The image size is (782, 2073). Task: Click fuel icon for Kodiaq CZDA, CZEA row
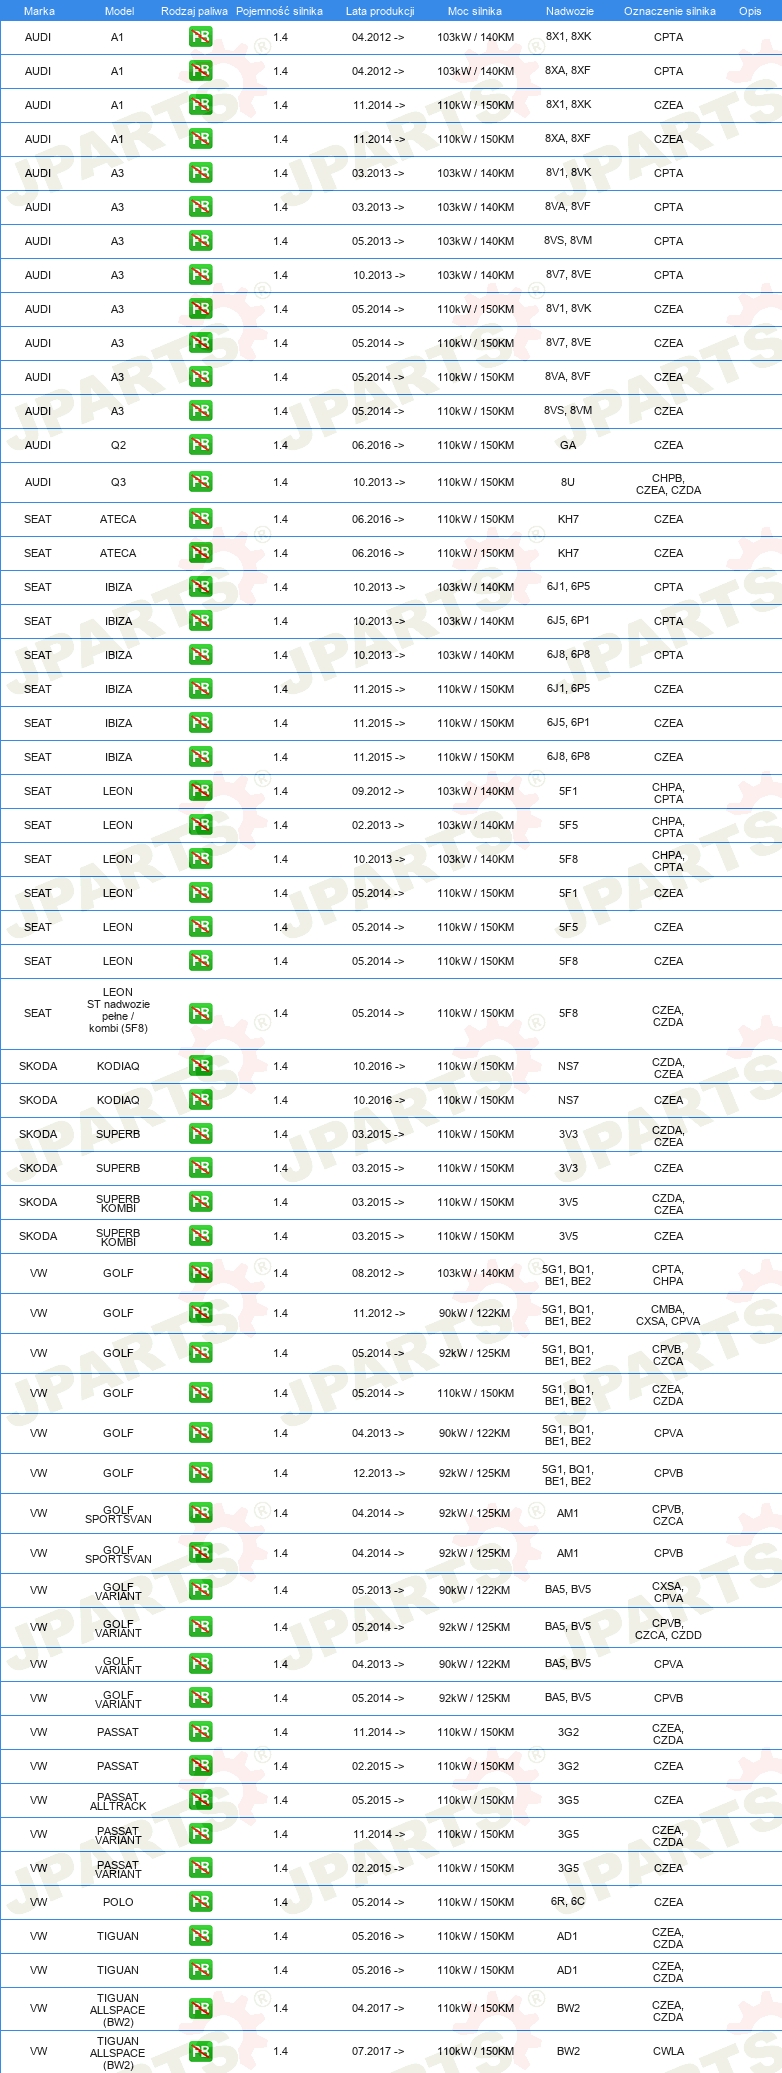point(200,1066)
